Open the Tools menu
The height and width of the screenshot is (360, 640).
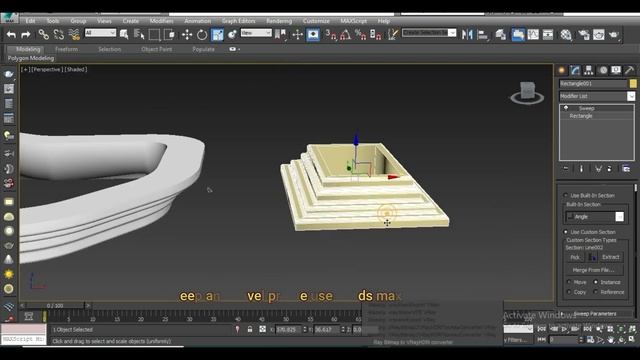tap(53, 21)
